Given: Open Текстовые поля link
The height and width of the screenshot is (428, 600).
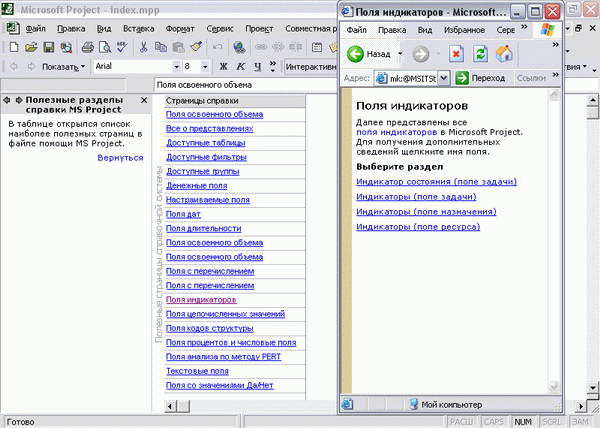Looking at the screenshot, I should (x=197, y=371).
